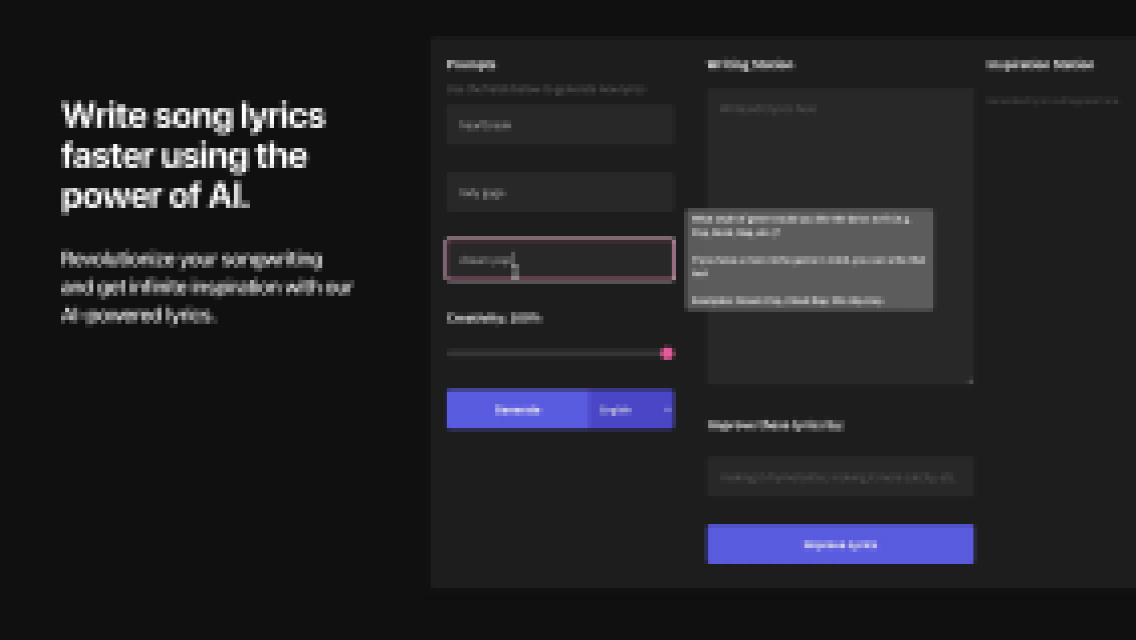Click the Improve these lyrics by text box
Screen dimensions: 1136x640
[840, 476]
